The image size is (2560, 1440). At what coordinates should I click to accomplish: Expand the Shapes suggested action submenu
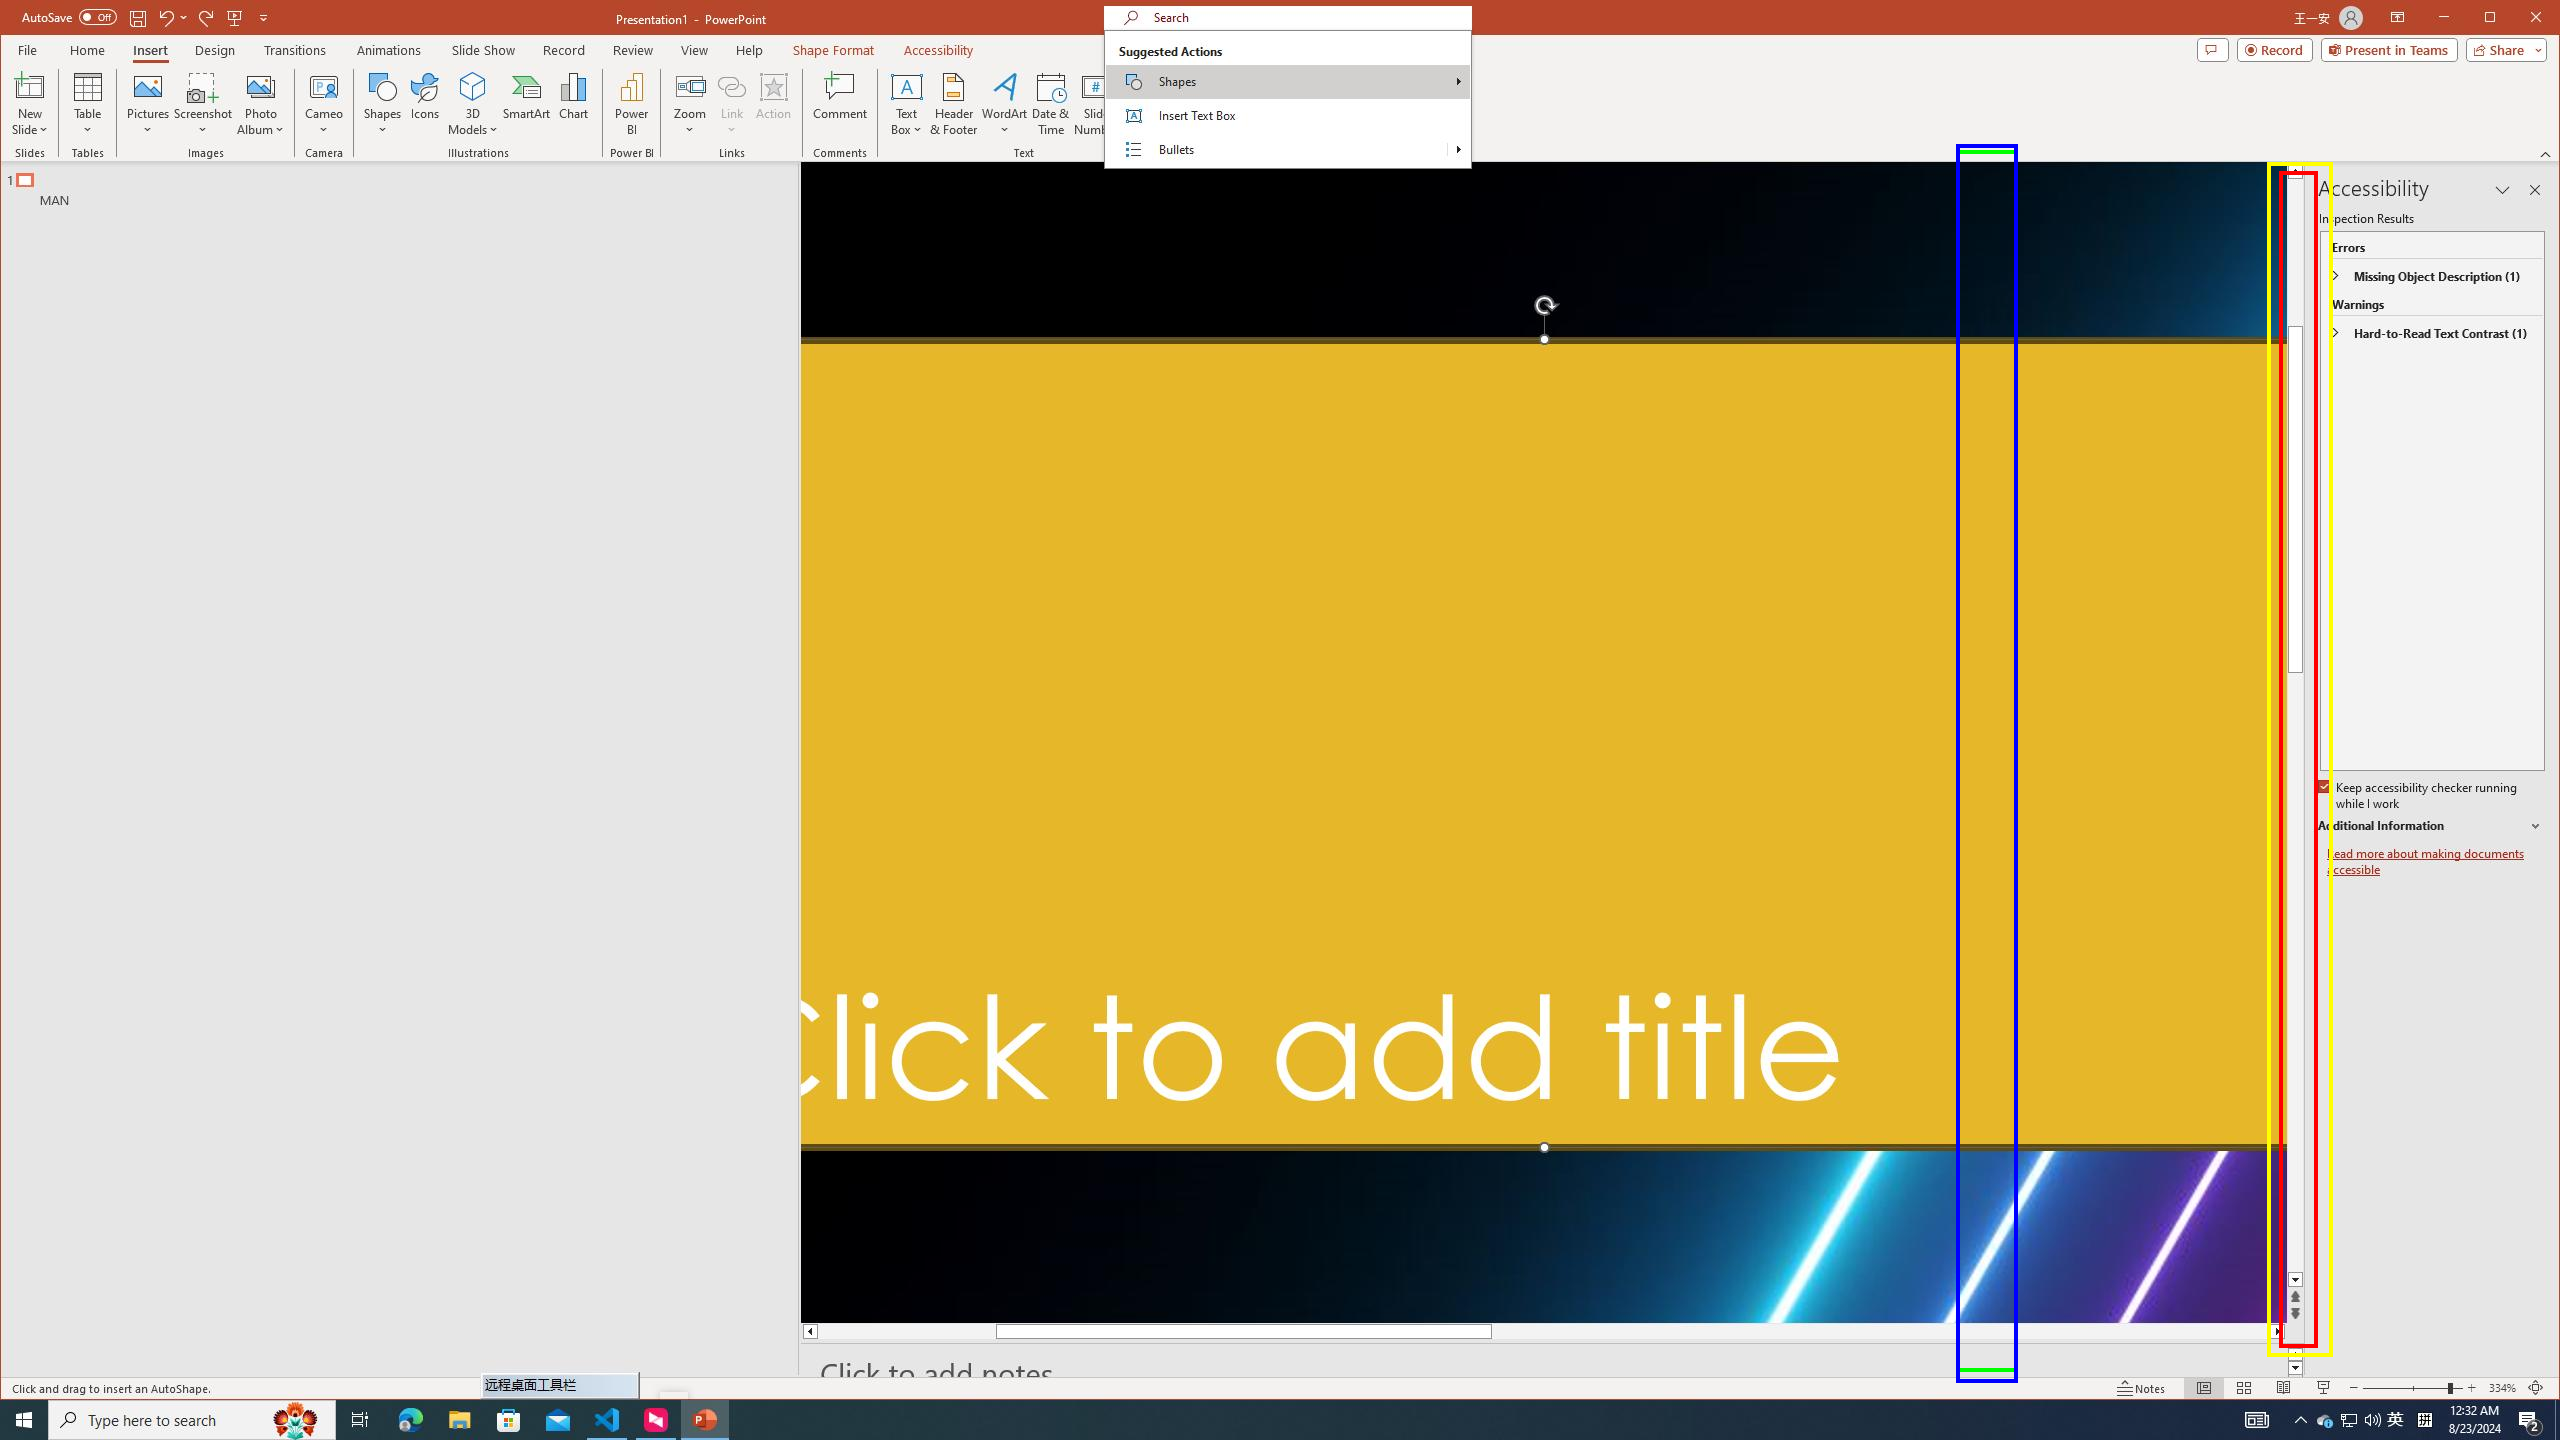point(1287,82)
